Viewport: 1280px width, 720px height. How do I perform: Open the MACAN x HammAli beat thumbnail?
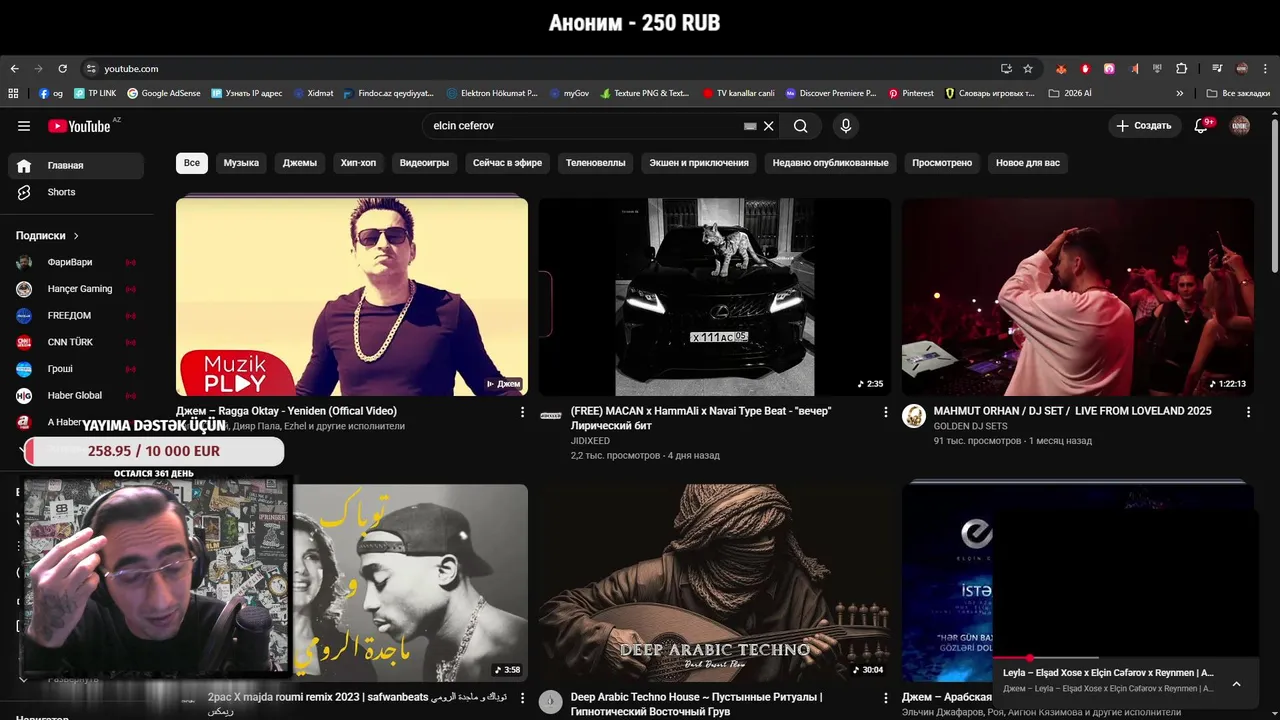pos(714,297)
